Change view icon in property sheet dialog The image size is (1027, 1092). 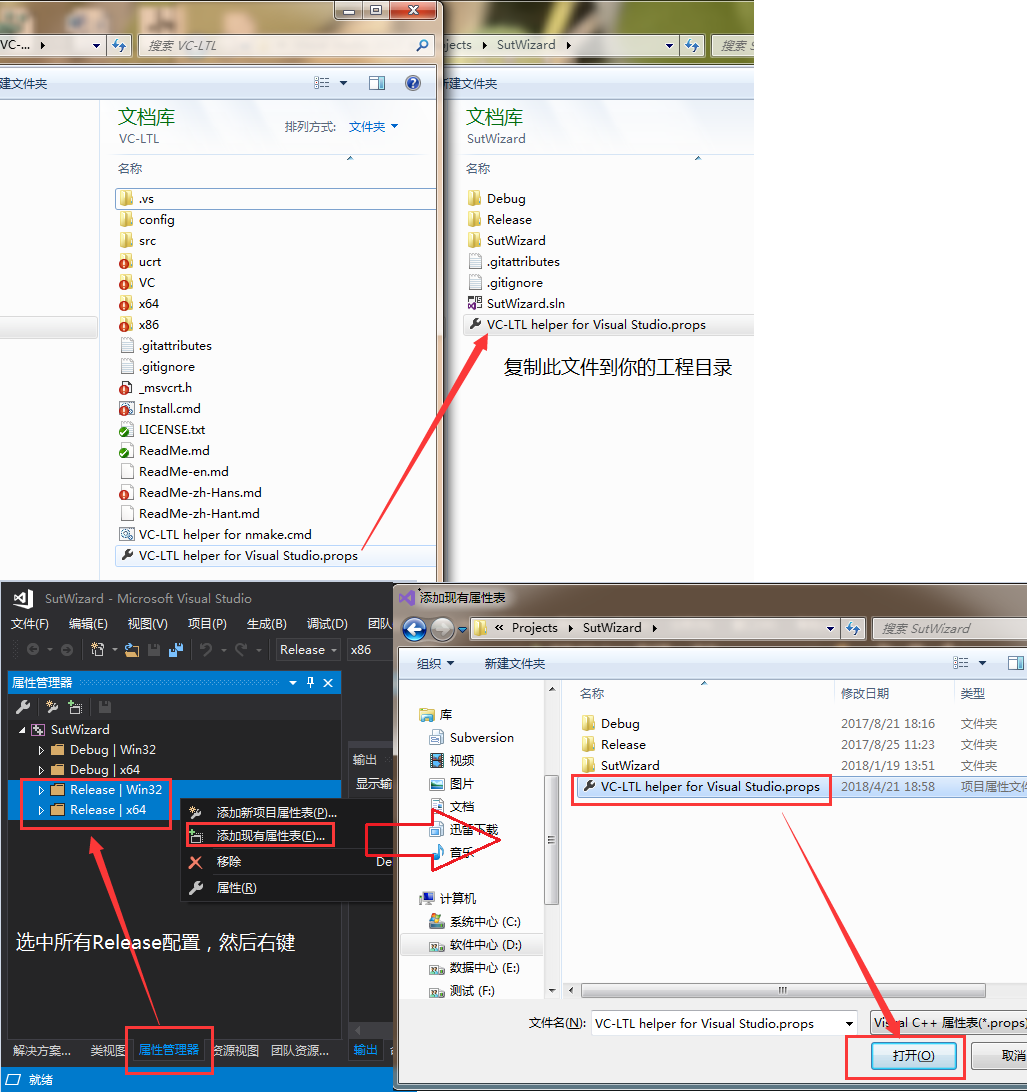pos(961,663)
